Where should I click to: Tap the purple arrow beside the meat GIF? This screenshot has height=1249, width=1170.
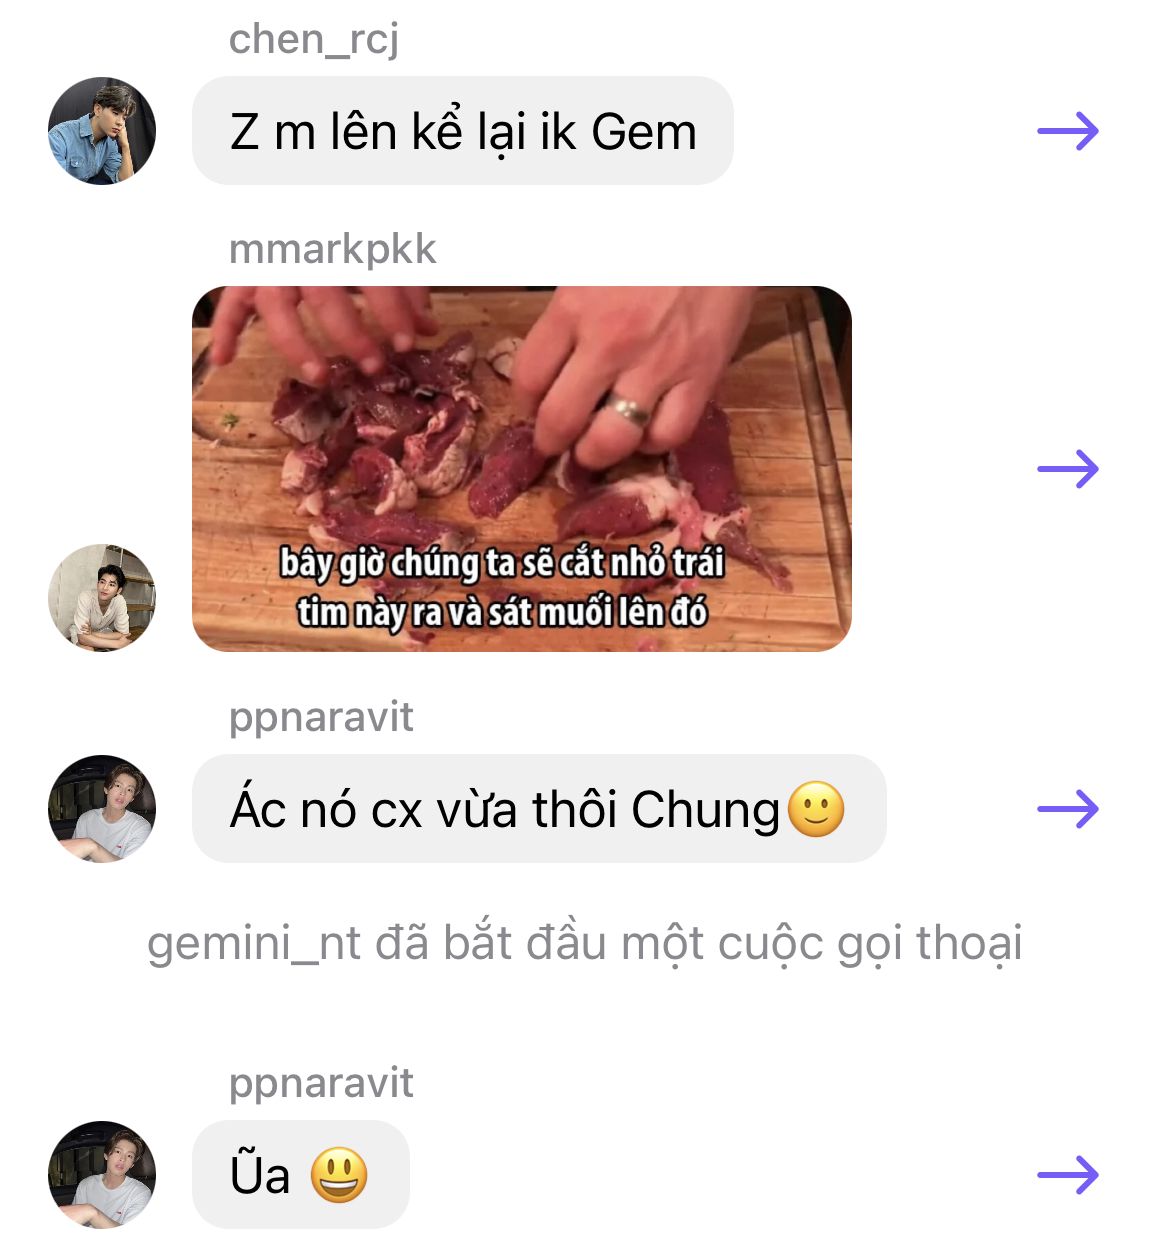point(1068,468)
